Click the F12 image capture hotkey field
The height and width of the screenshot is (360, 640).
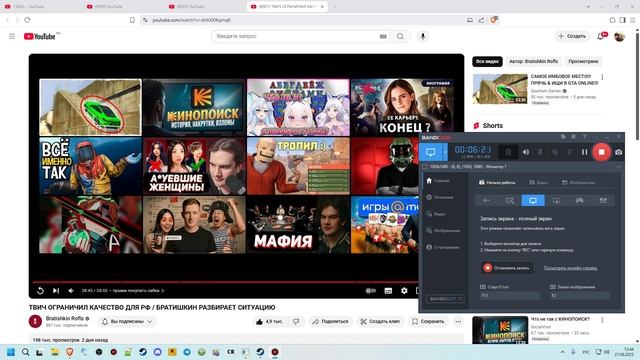580,296
